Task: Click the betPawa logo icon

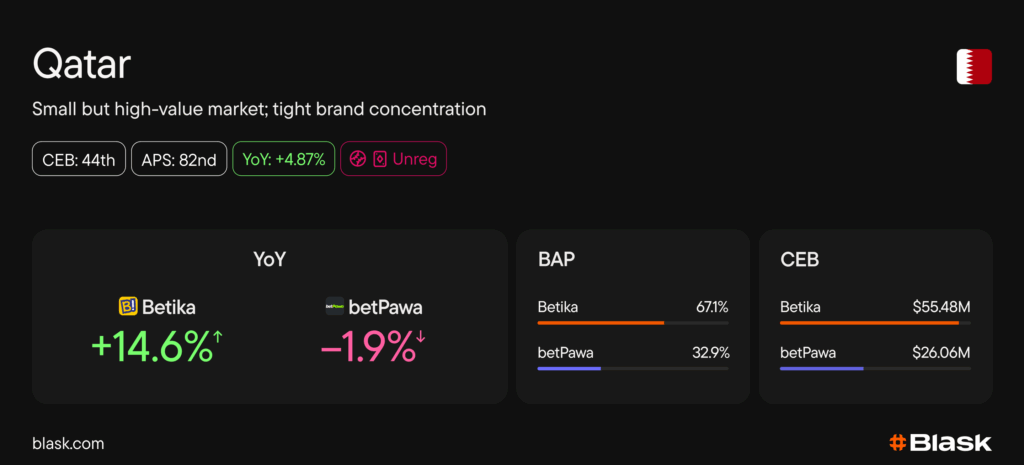Action: [334, 307]
